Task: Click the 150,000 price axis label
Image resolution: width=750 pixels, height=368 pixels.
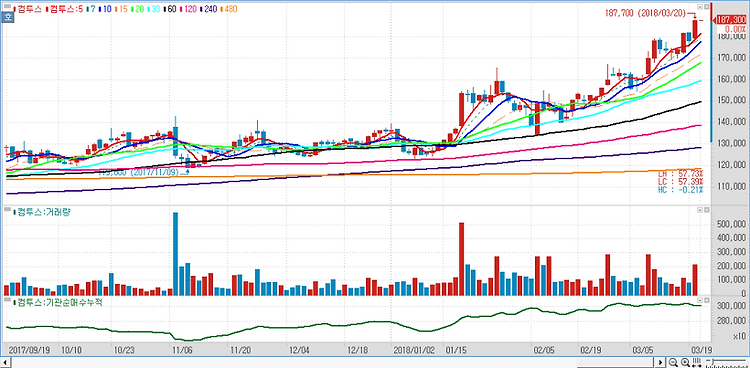Action: (731, 100)
